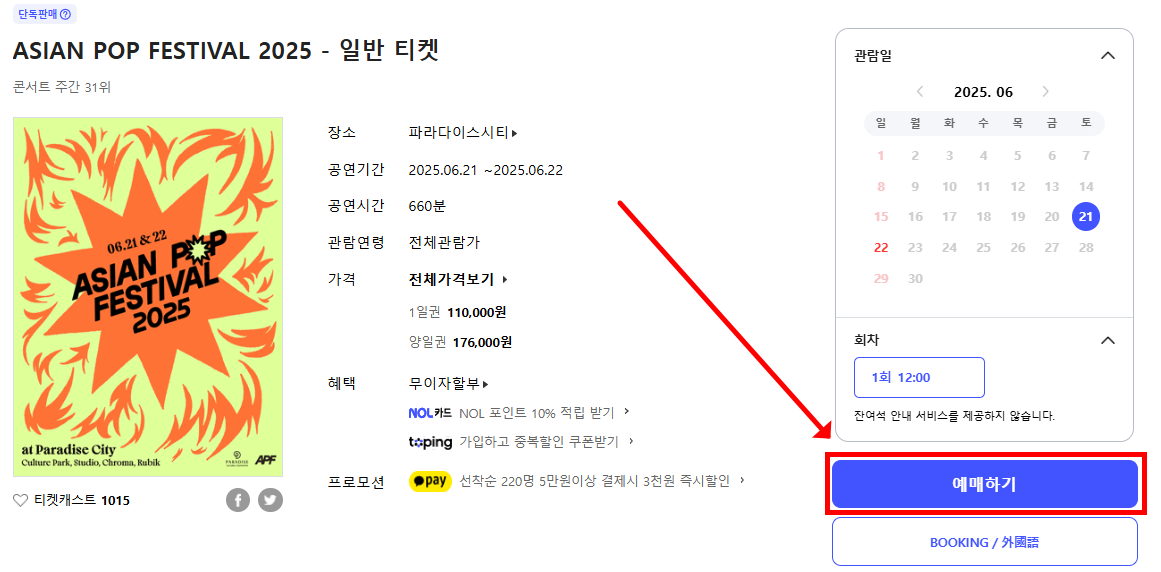Click the NOL 카드 logo
1161x572 pixels.
pos(430,413)
